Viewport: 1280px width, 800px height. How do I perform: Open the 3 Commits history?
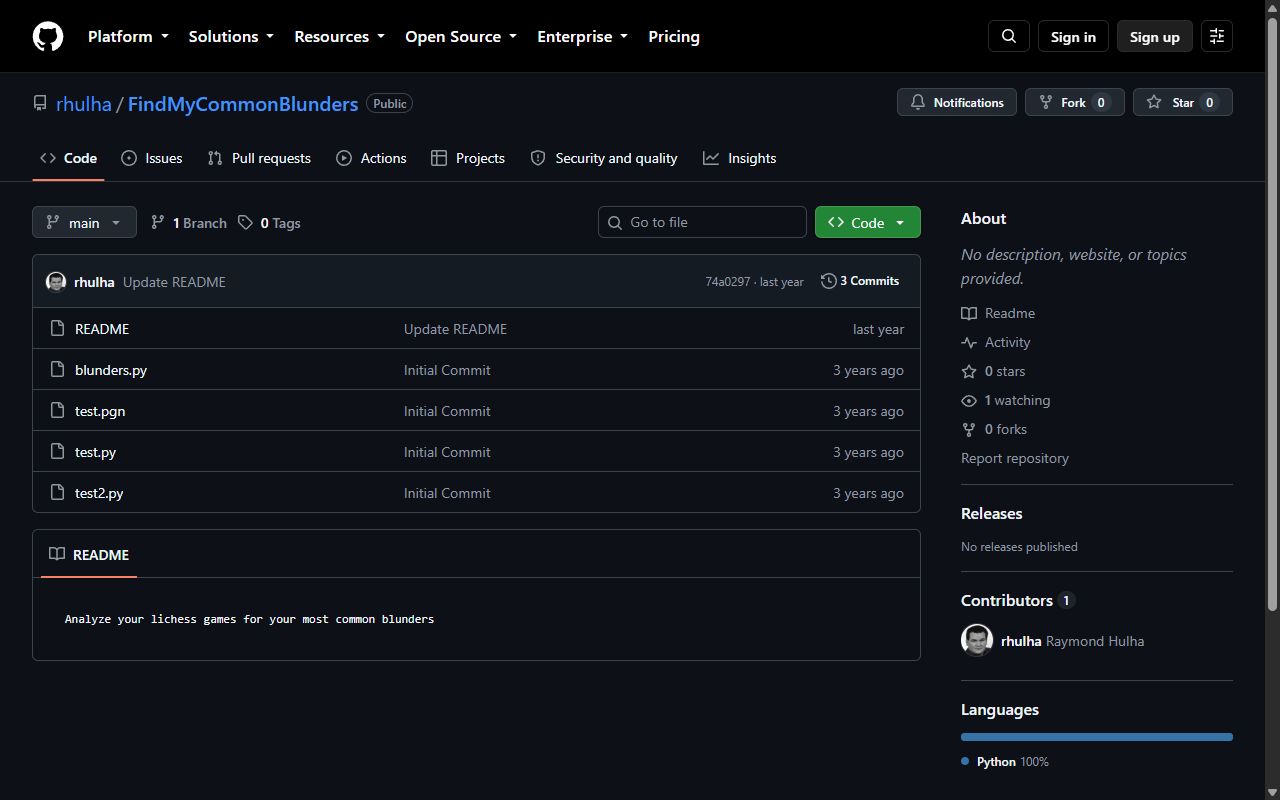[x=860, y=281]
